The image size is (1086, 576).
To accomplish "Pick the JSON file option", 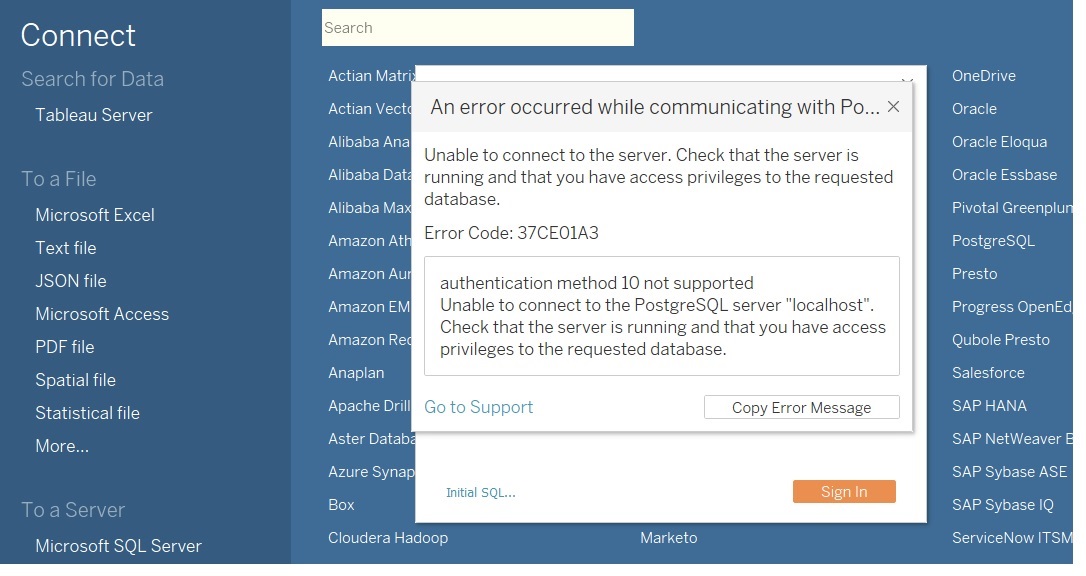I will point(70,281).
